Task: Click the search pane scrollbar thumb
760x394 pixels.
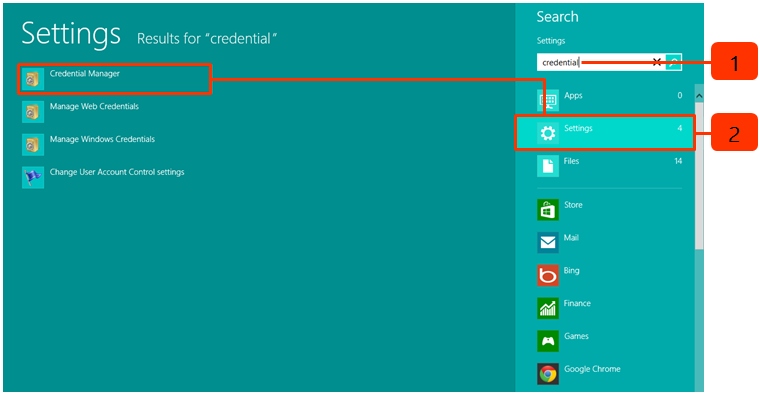Action: (x=699, y=177)
